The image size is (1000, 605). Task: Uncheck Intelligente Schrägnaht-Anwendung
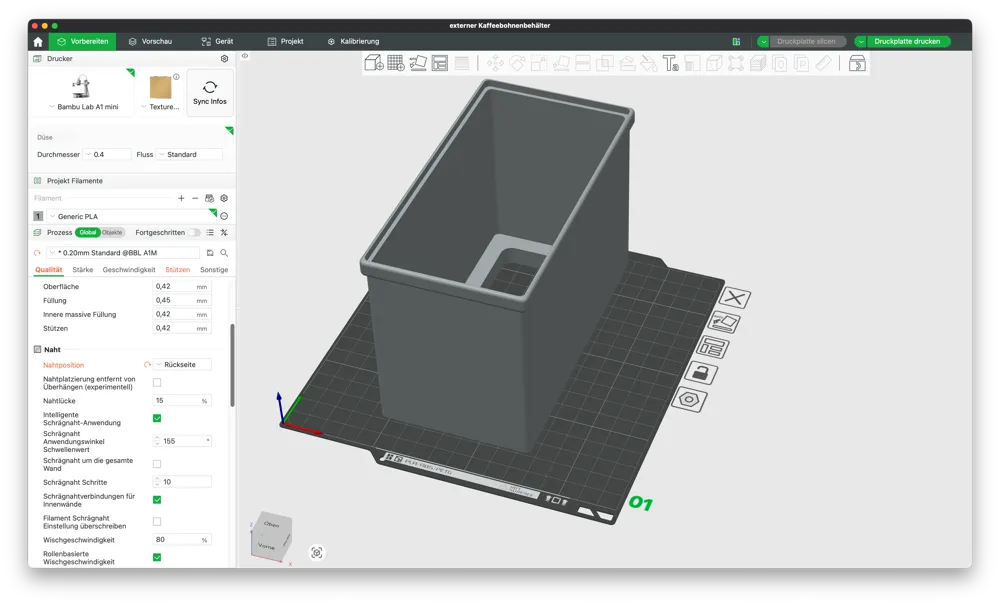pyautogui.click(x=157, y=418)
